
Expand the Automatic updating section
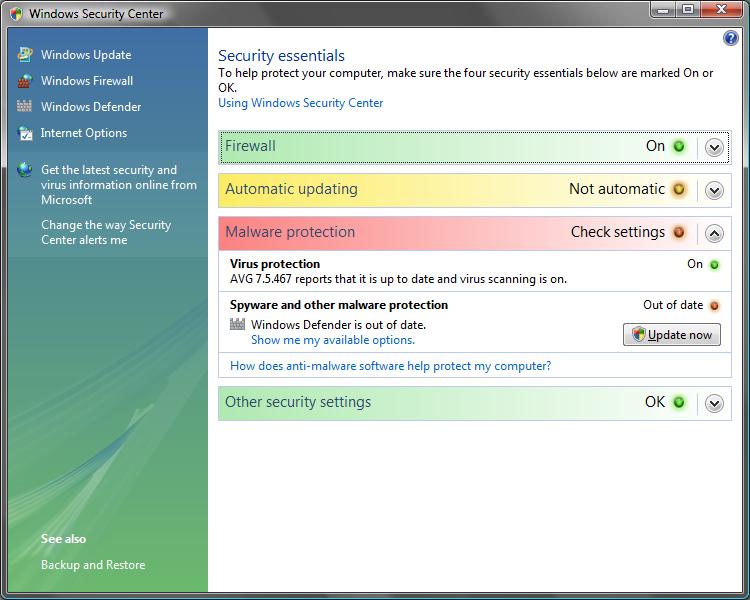(714, 190)
